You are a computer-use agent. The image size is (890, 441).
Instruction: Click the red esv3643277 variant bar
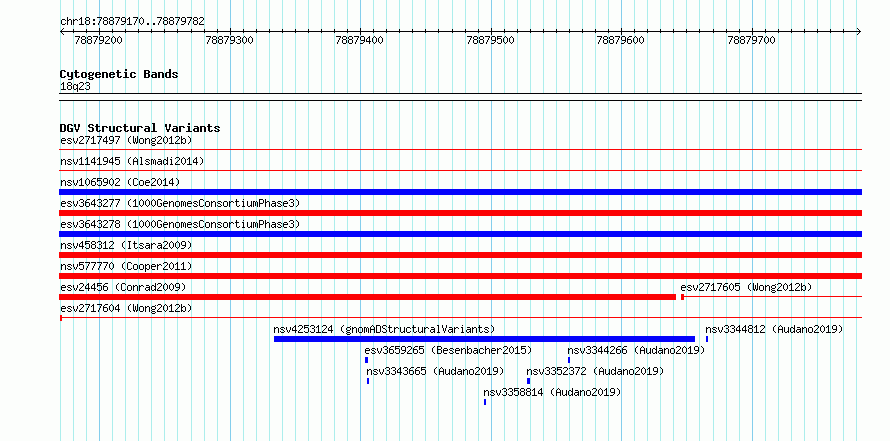coord(461,213)
